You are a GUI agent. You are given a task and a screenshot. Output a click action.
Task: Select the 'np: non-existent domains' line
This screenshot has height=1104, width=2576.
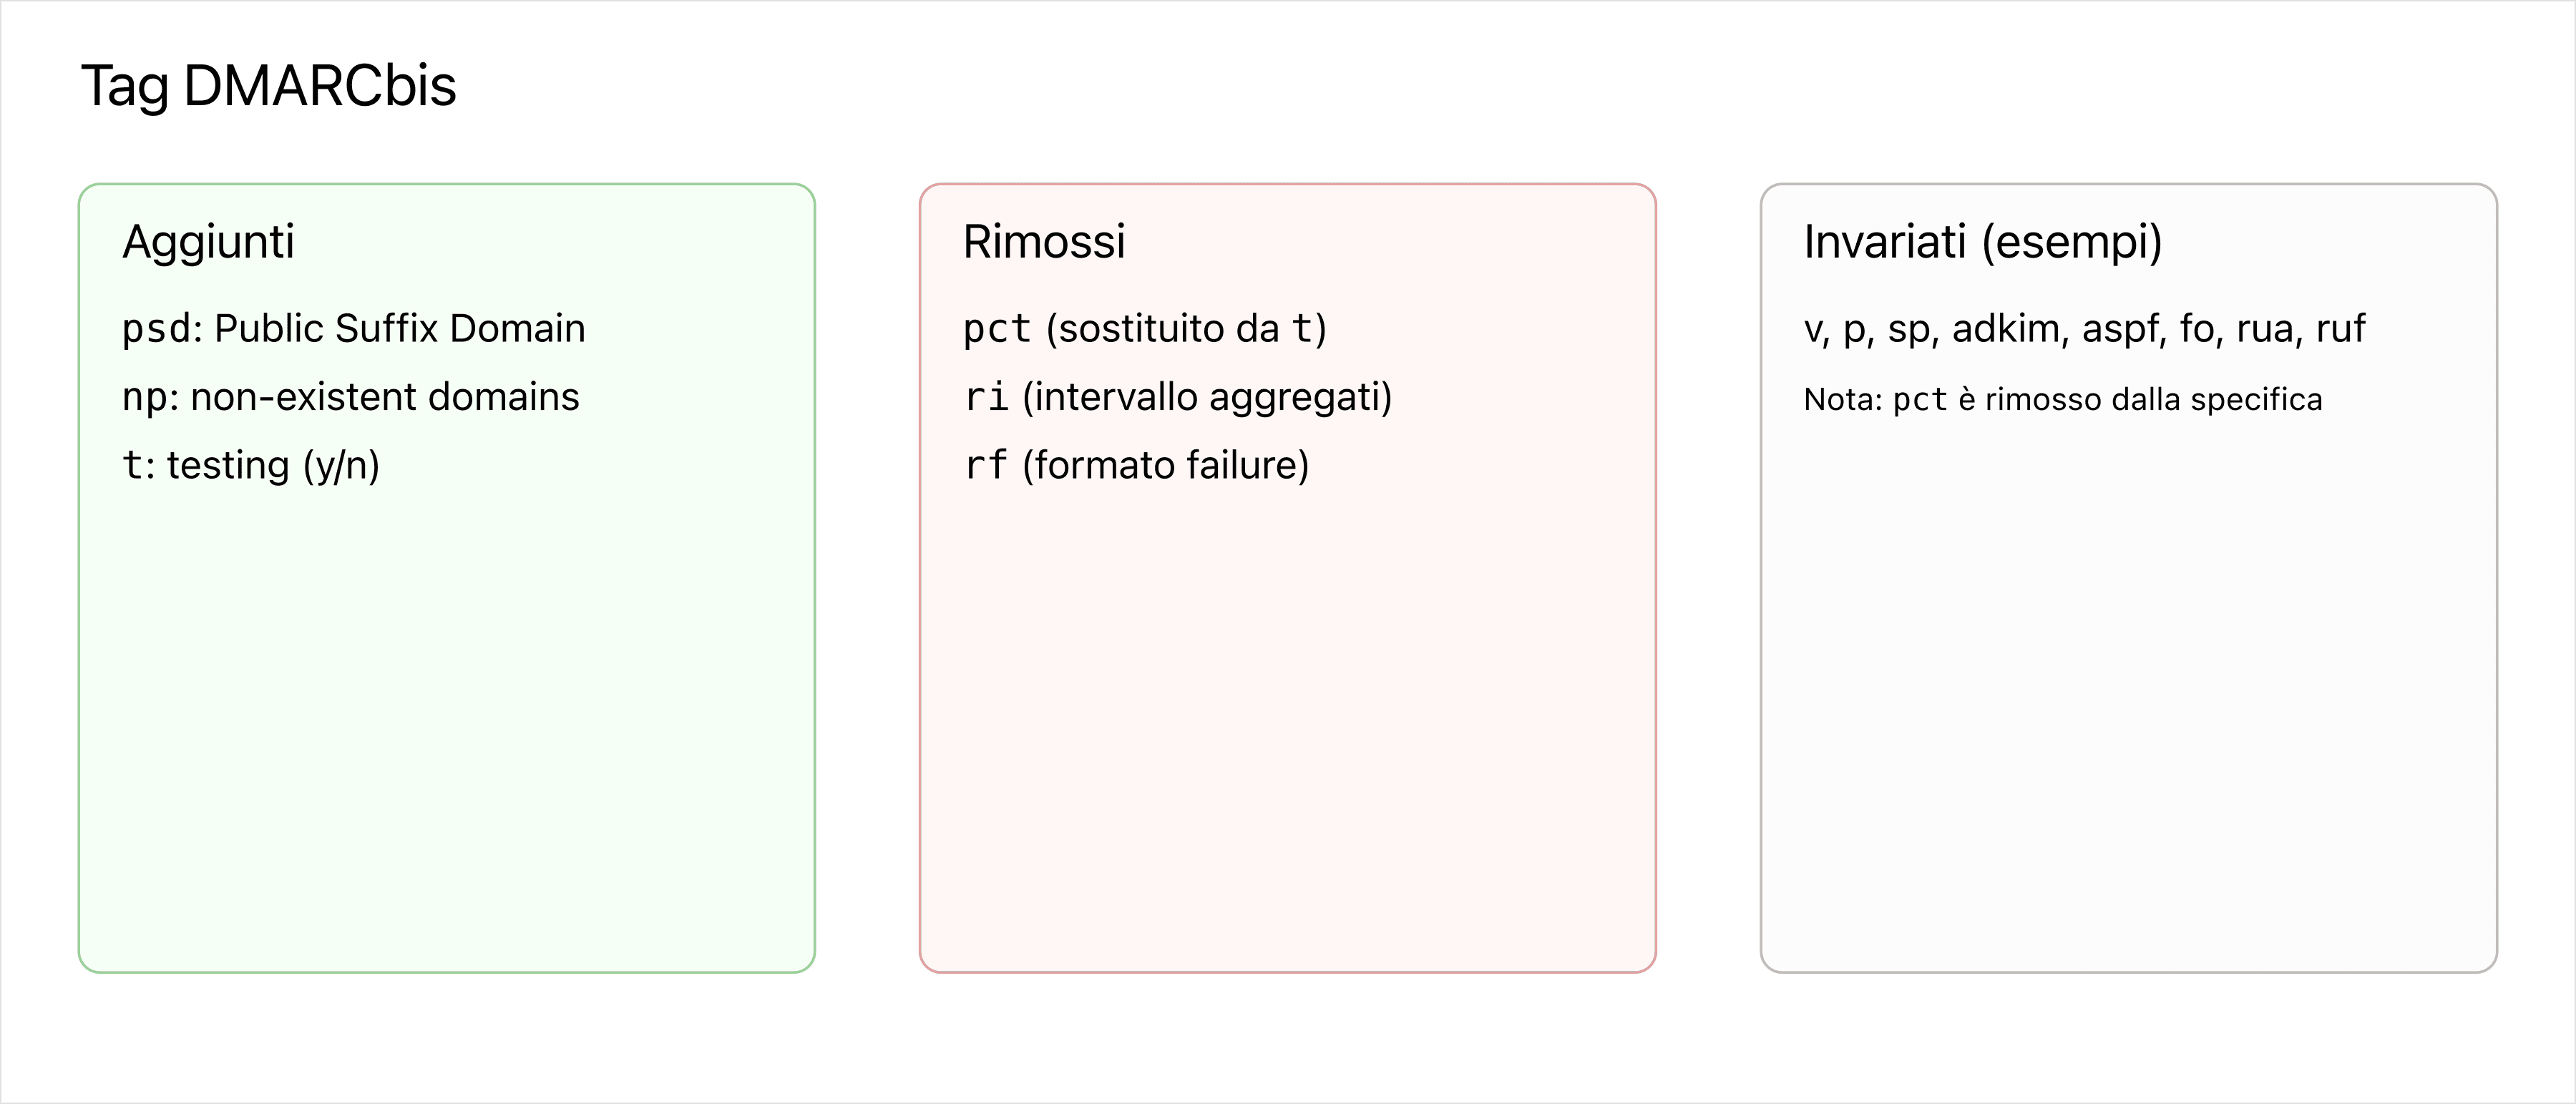click(x=350, y=397)
